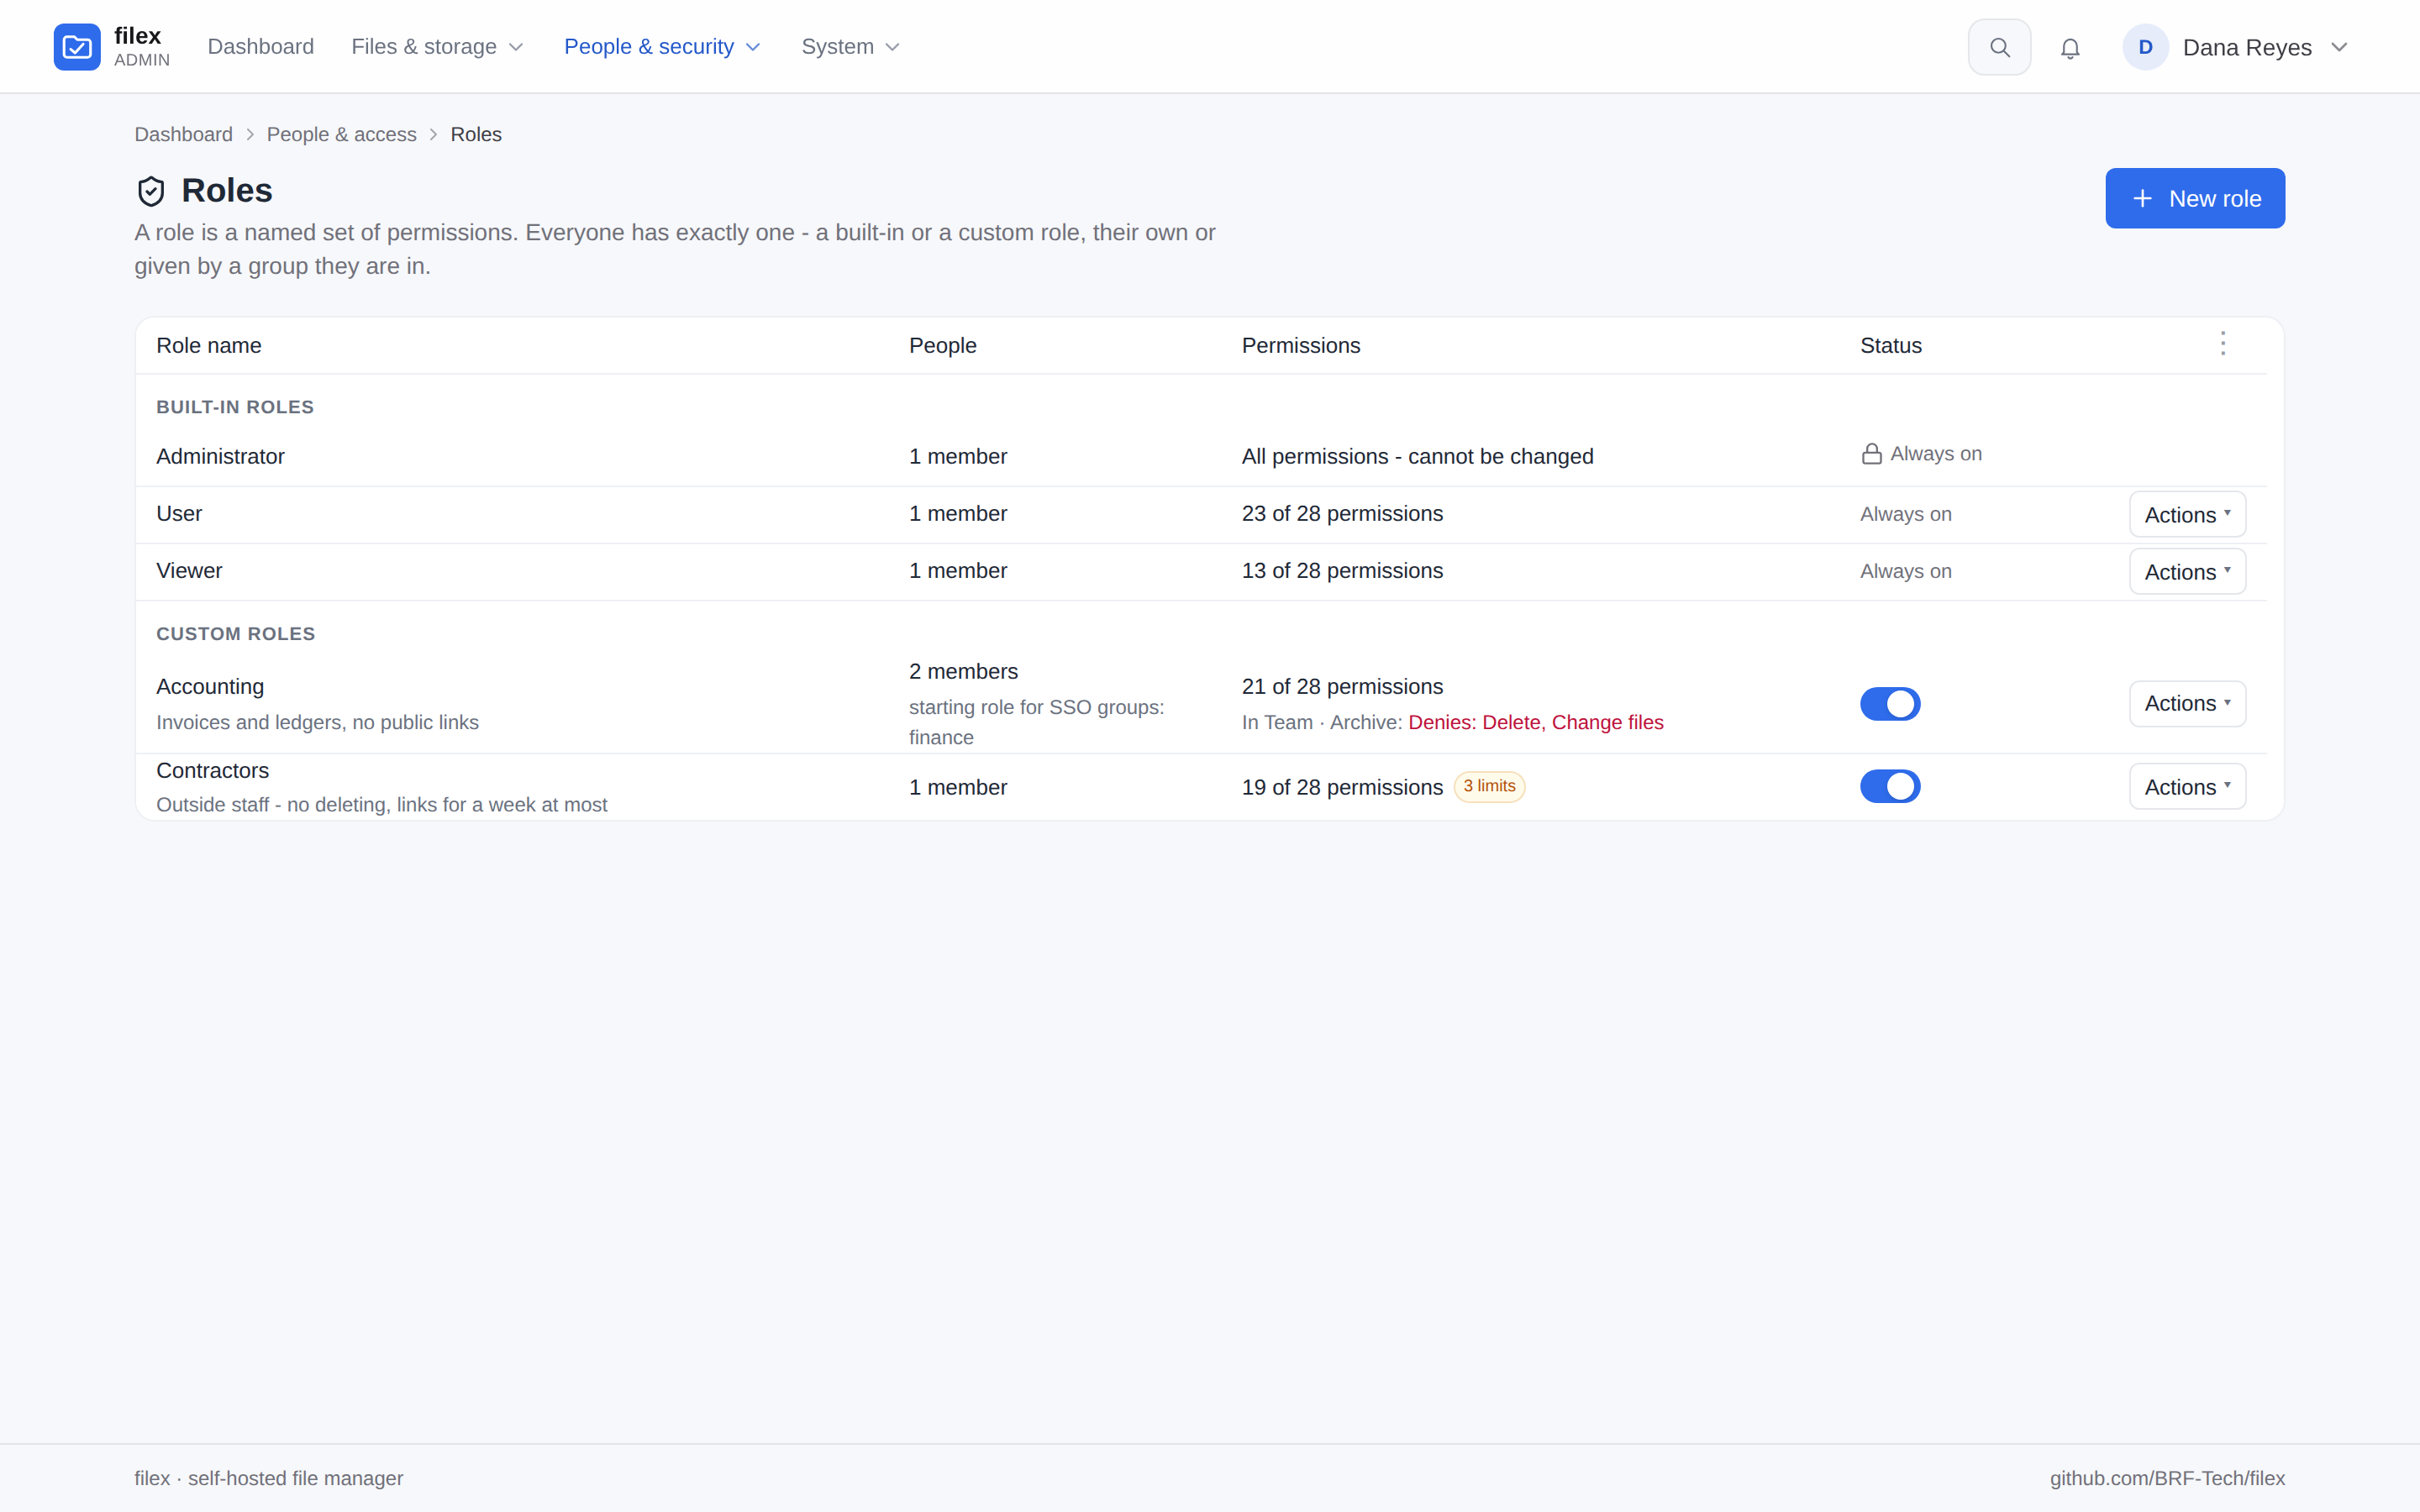The width and height of the screenshot is (2420, 1512).
Task: Click the Status column header
Action: coord(1891,345)
